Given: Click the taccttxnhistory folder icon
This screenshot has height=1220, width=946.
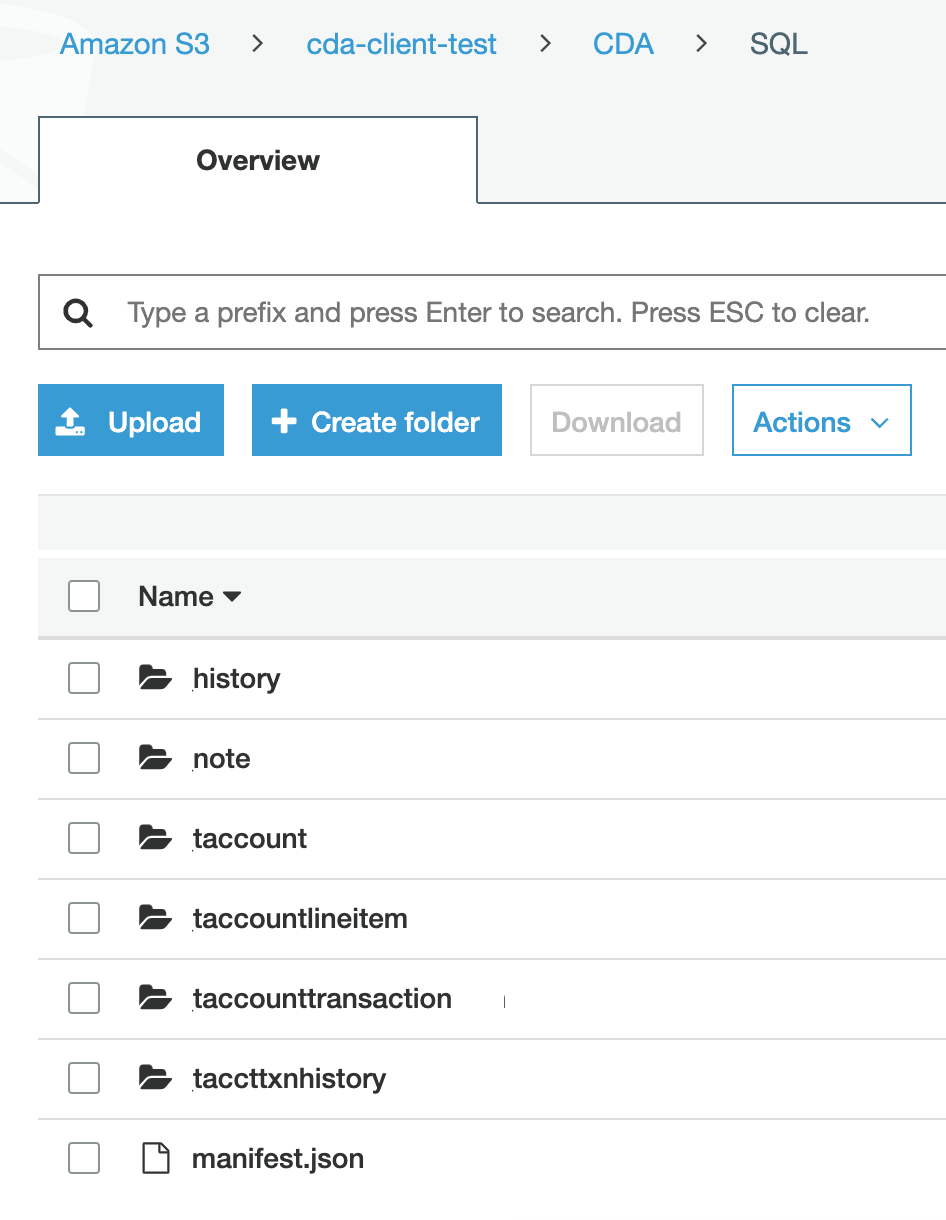Looking at the screenshot, I should [155, 1079].
